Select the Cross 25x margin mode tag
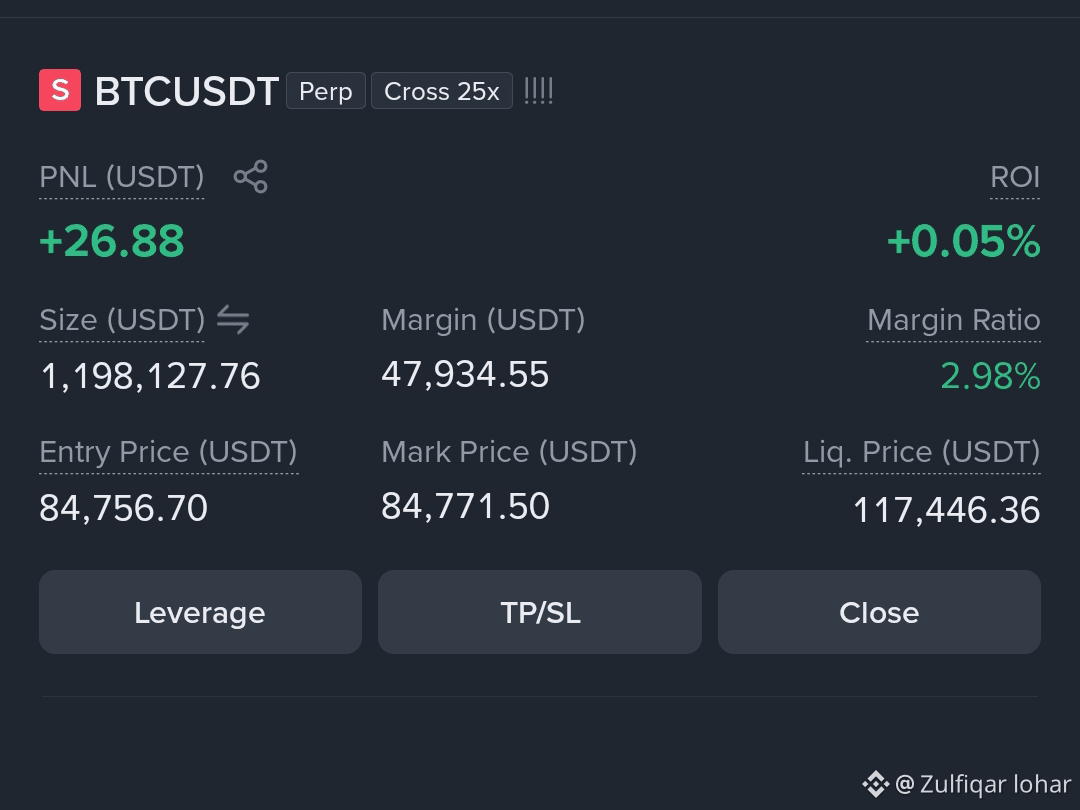Viewport: 1080px width, 810px height. [x=442, y=91]
